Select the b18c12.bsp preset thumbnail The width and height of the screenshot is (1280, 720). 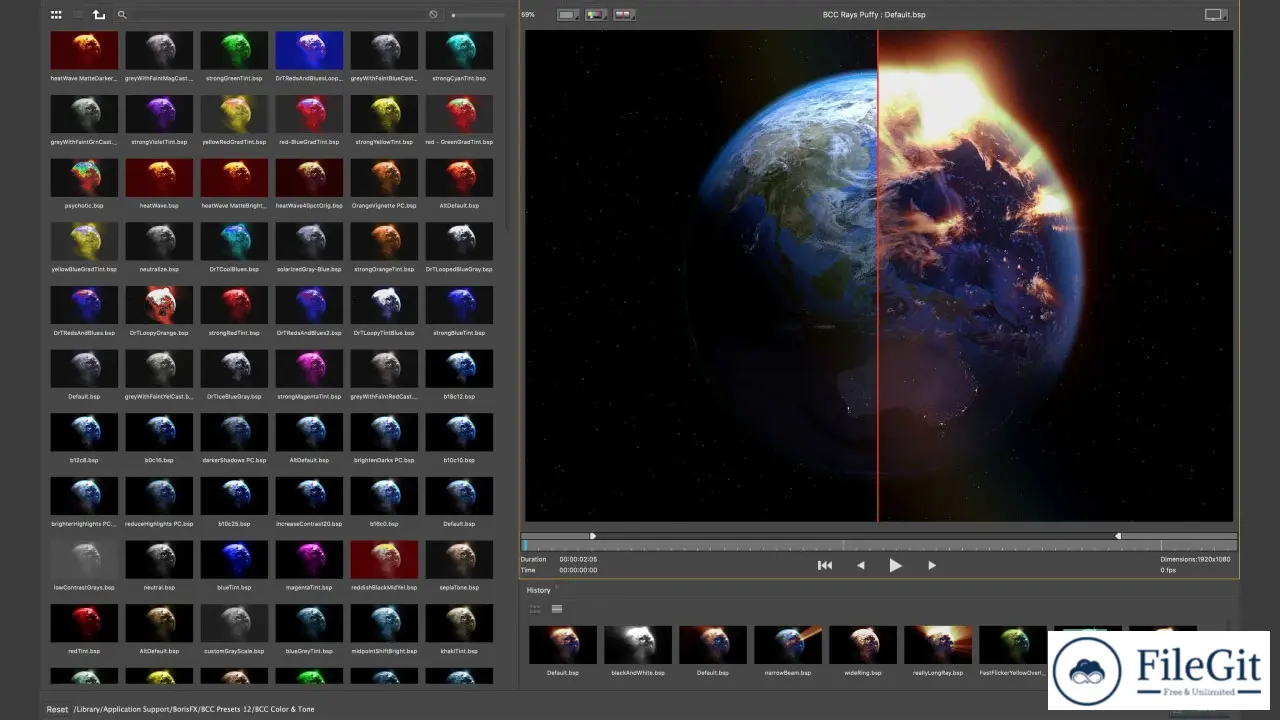(459, 369)
